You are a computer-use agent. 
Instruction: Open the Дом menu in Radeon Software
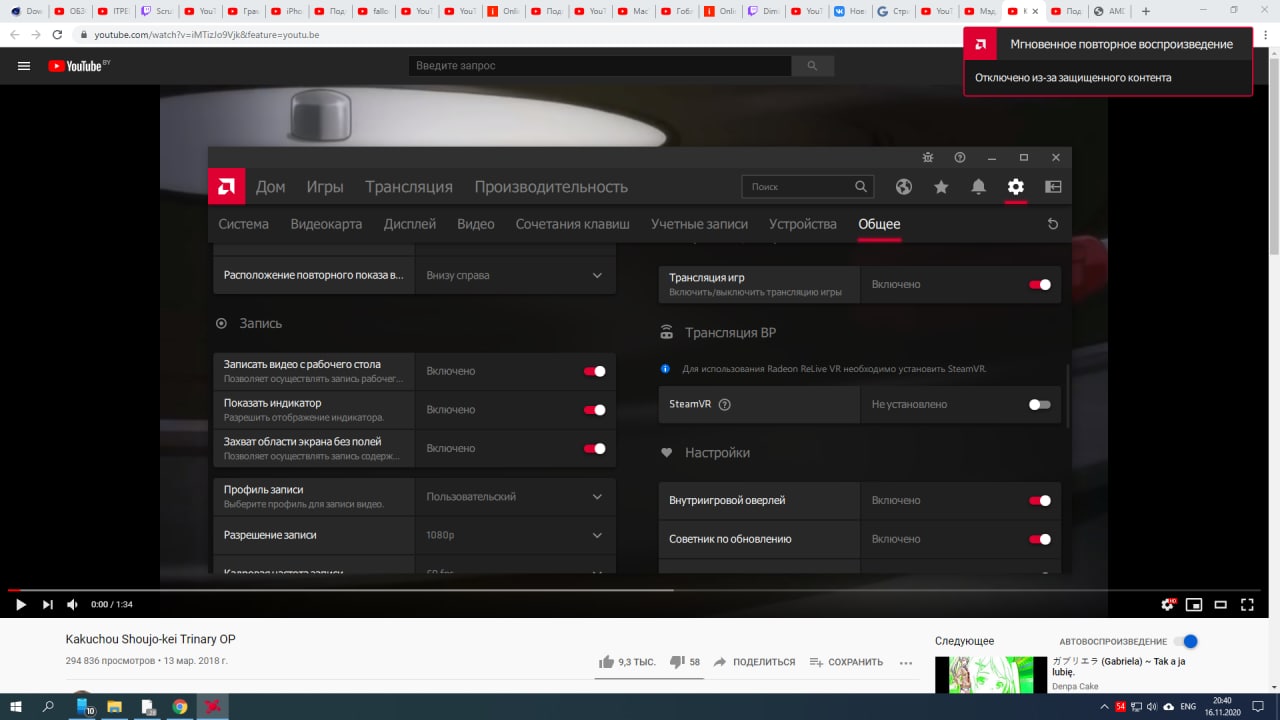click(x=270, y=187)
